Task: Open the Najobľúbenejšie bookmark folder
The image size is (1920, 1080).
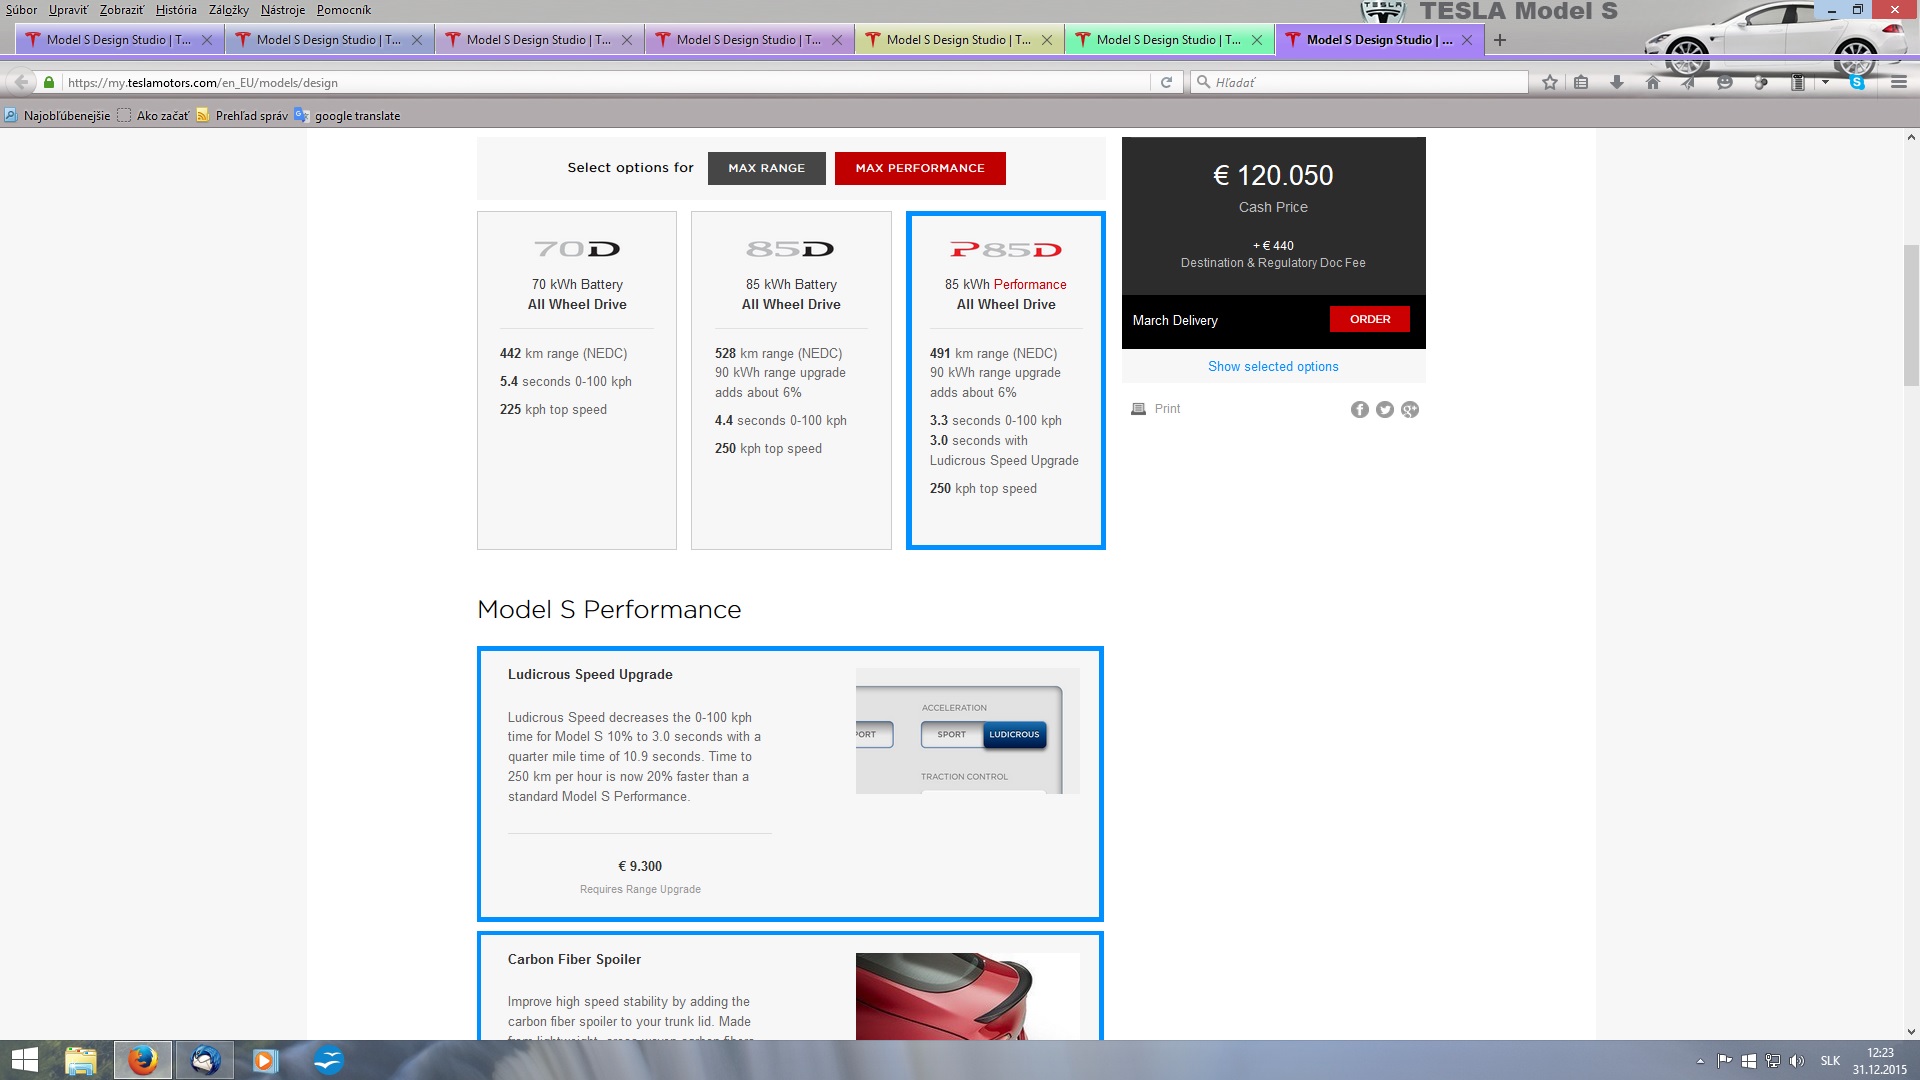Action: [x=57, y=116]
